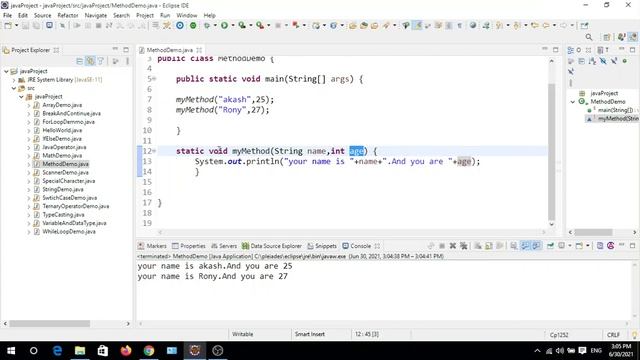Screen dimensions: 640x360
Task: Click the Smart Insert status bar field
Action: click(x=310, y=334)
